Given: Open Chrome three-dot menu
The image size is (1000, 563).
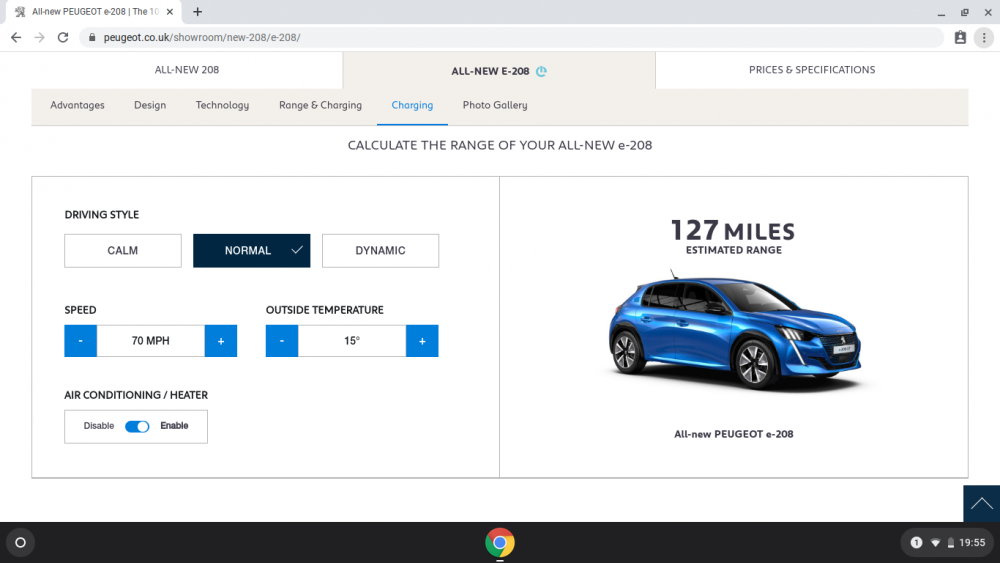Looking at the screenshot, I should [984, 38].
